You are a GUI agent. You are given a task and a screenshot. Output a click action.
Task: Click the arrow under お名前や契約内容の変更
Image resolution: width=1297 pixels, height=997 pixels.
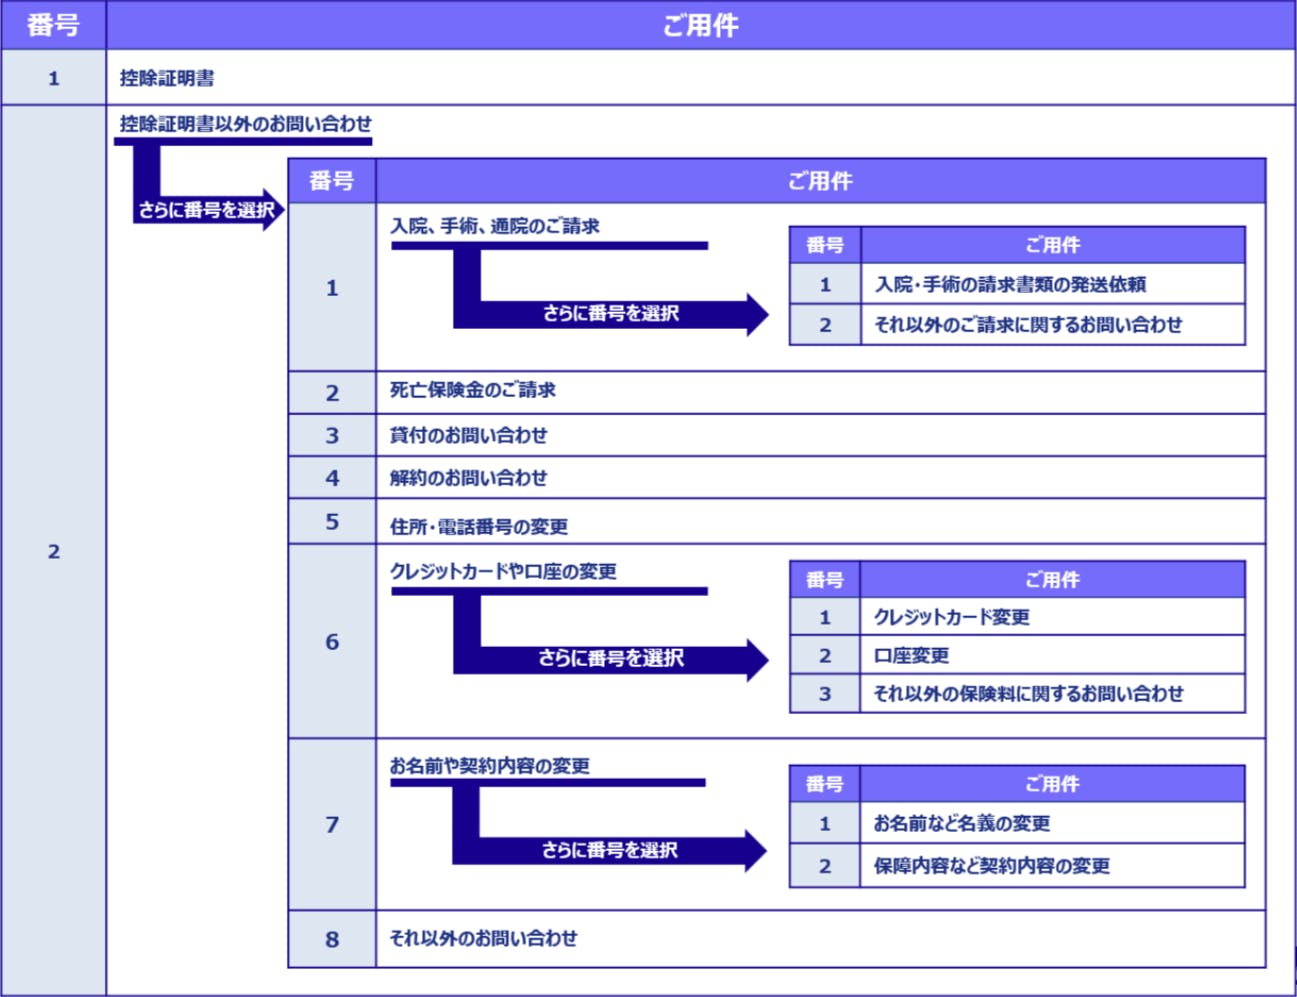pyautogui.click(x=609, y=850)
